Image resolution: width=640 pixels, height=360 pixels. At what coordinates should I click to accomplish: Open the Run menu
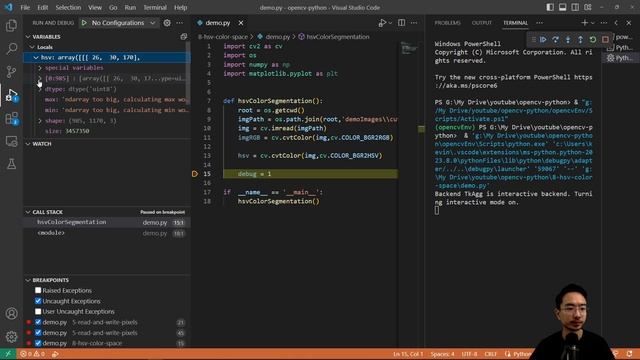tap(130, 7)
